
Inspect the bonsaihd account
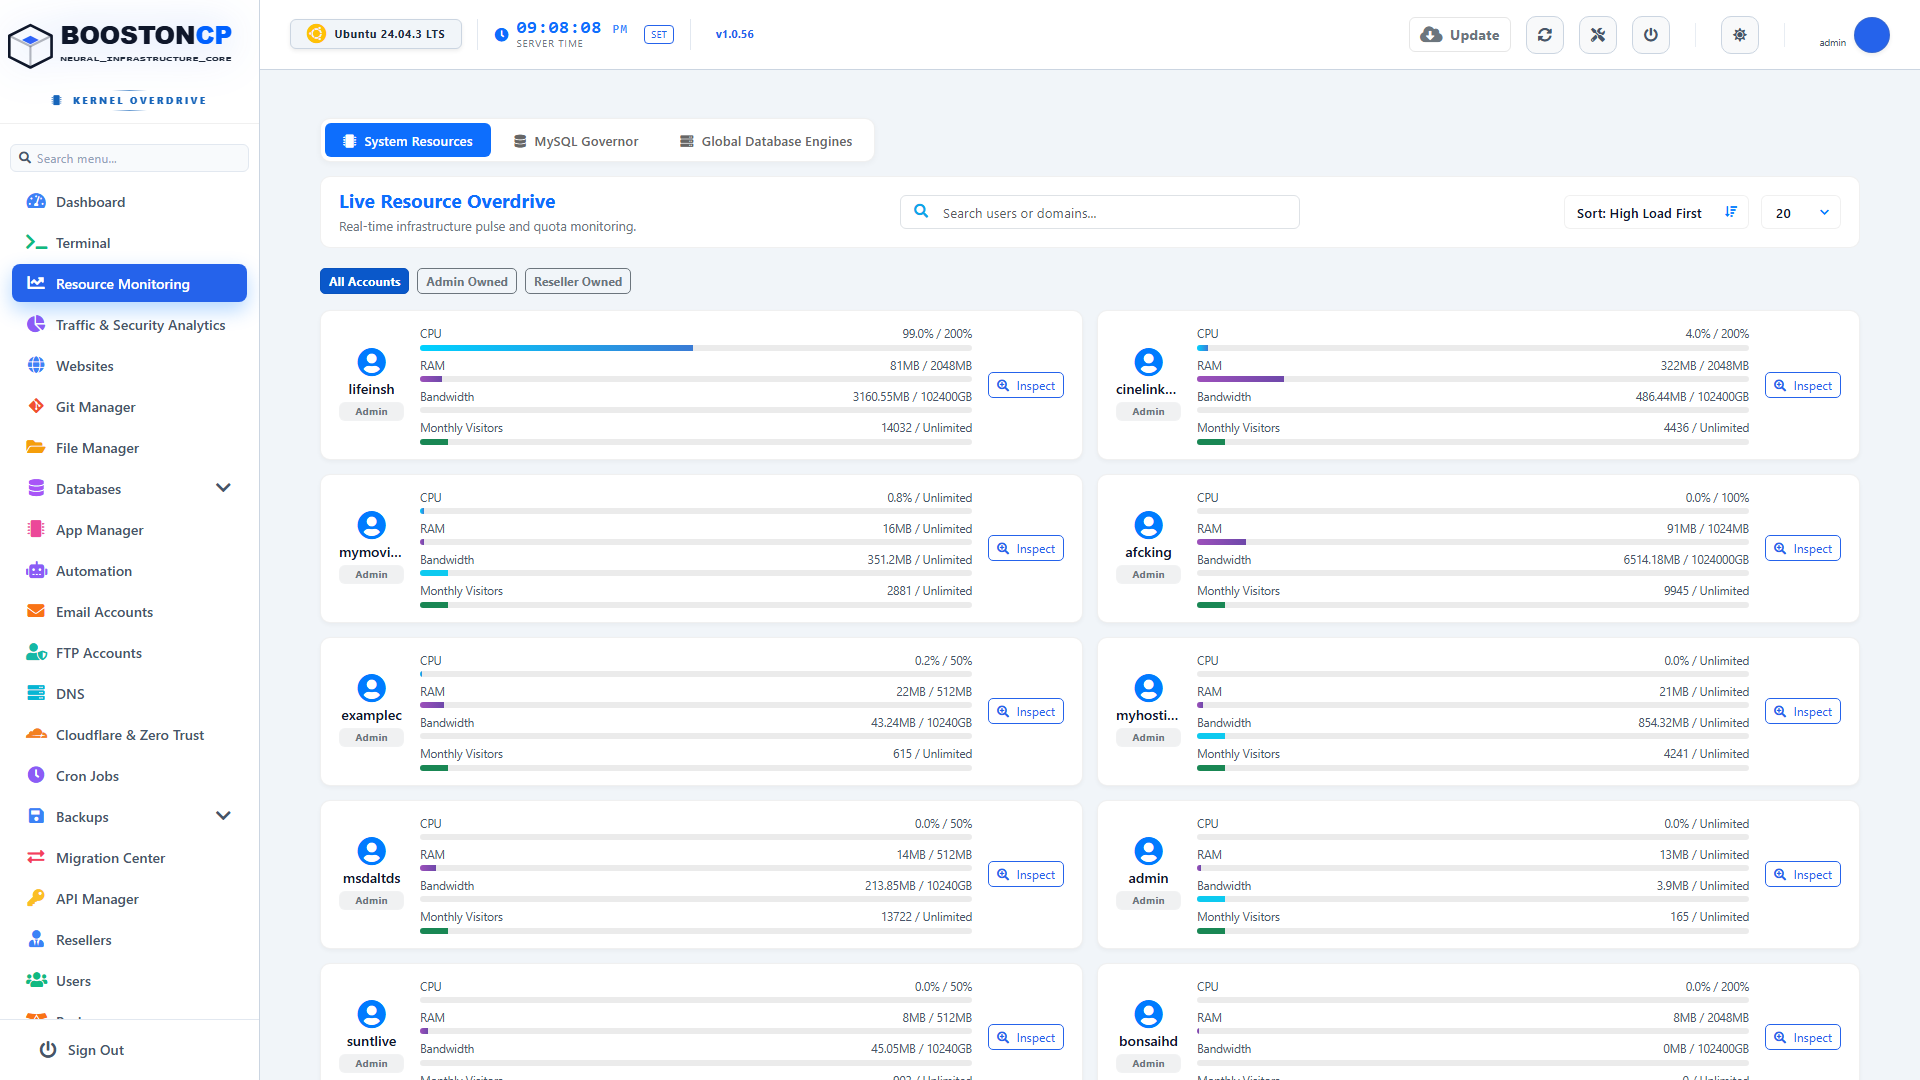[x=1803, y=1038]
